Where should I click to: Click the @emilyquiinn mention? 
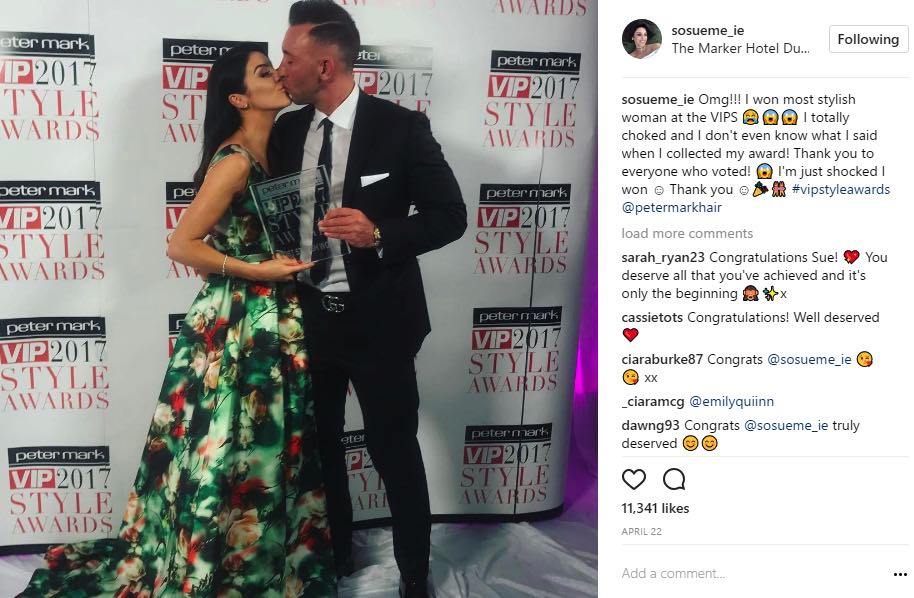coord(732,402)
